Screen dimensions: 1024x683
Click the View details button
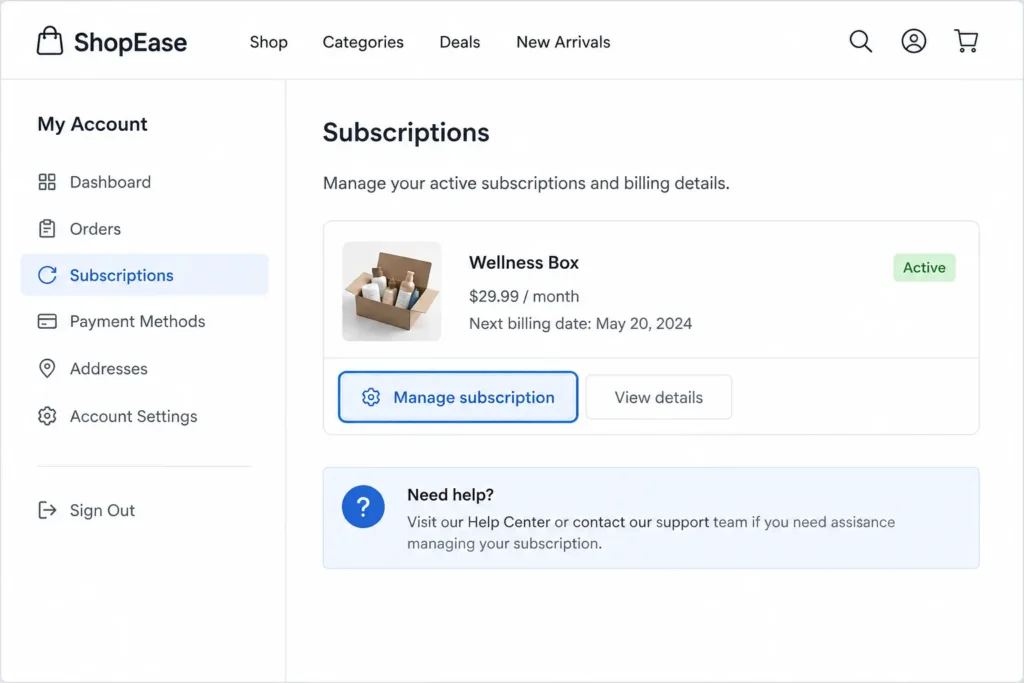(x=658, y=397)
